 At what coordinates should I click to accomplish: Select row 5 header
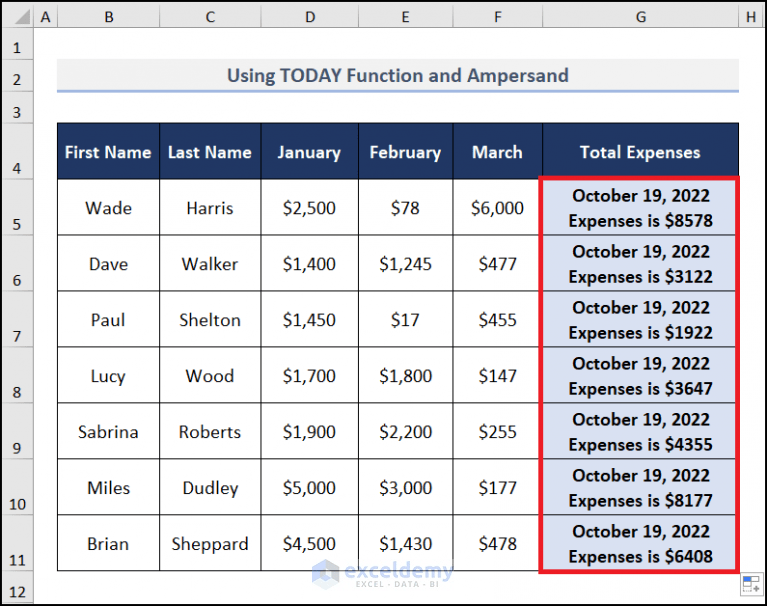coord(17,207)
